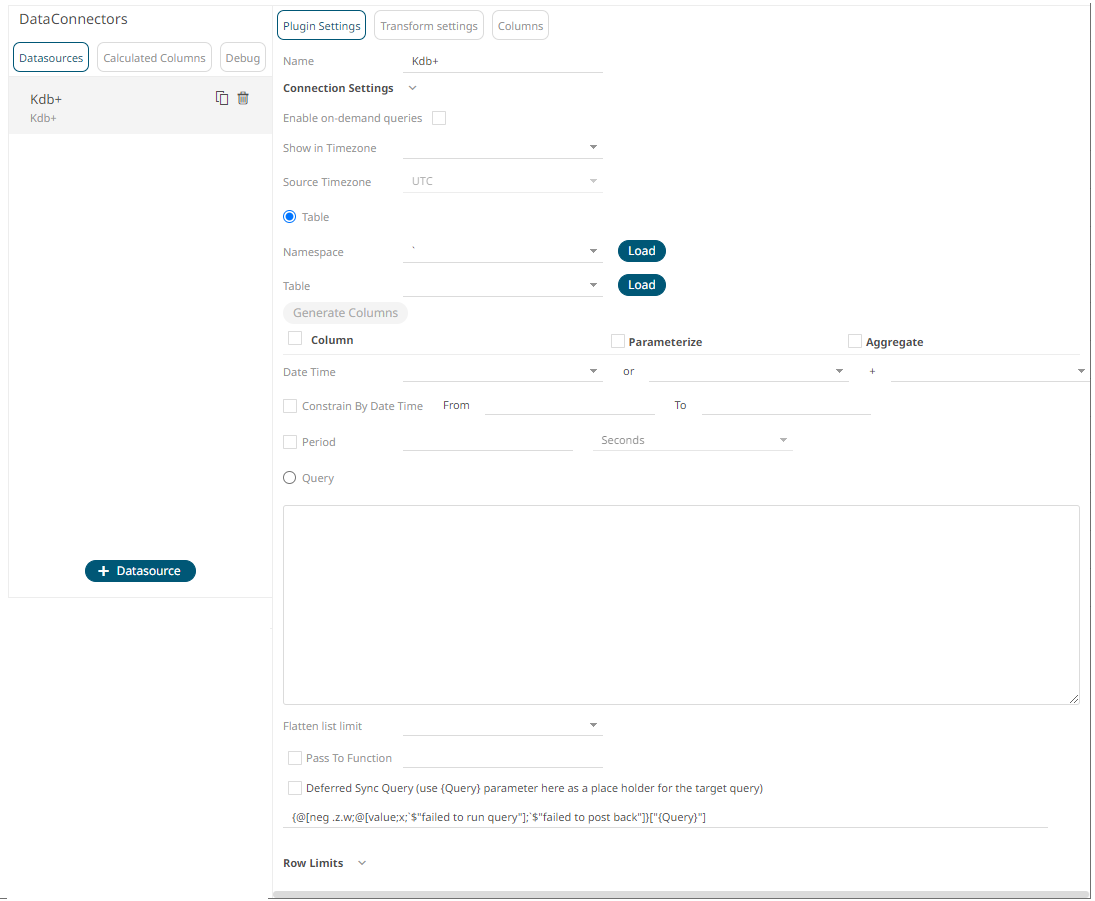
Task: Toggle the Column header checkbox
Action: pos(295,339)
